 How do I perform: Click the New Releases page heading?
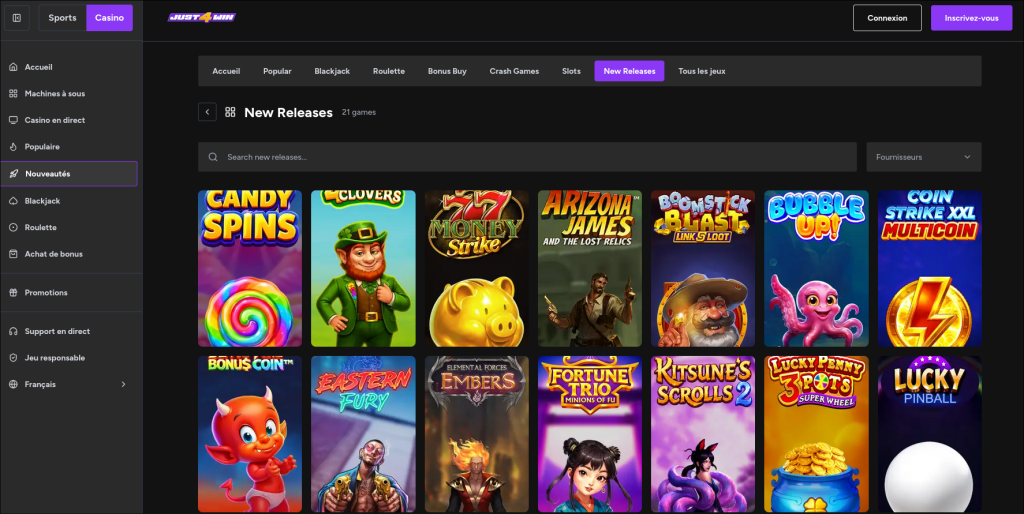tap(288, 112)
